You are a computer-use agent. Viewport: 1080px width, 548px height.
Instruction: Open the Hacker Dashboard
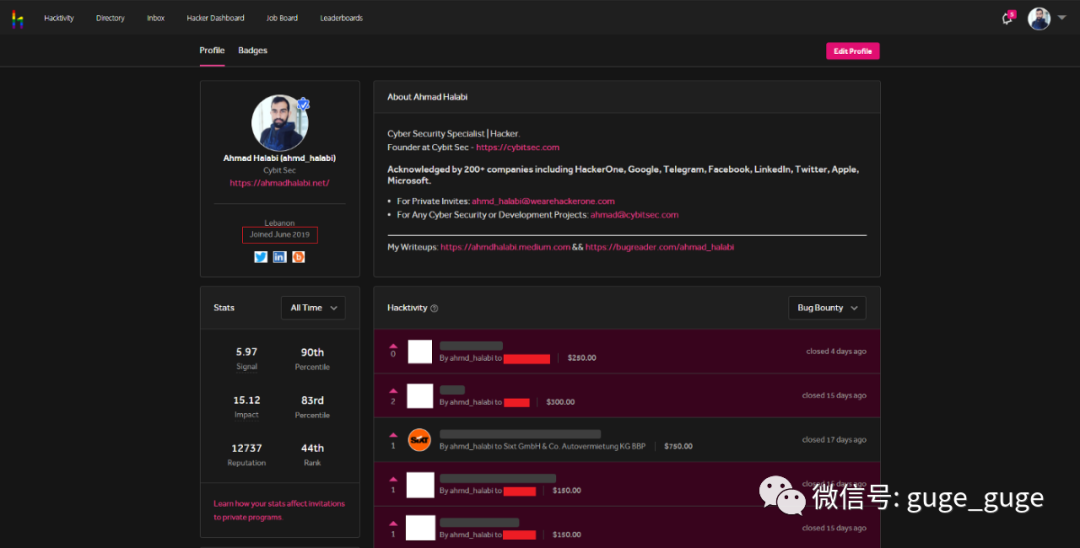[216, 18]
